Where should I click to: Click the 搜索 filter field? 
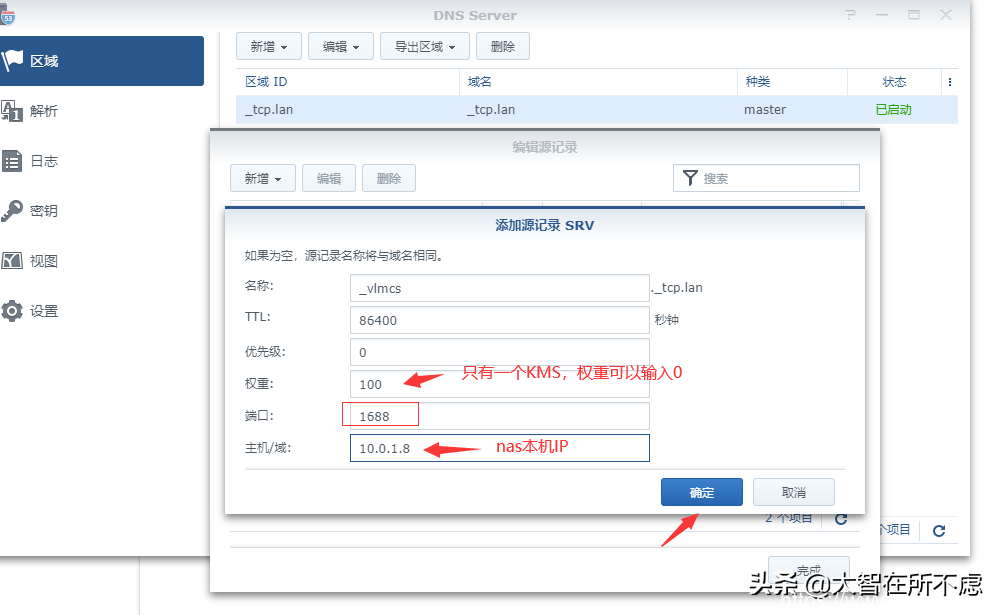click(x=766, y=178)
